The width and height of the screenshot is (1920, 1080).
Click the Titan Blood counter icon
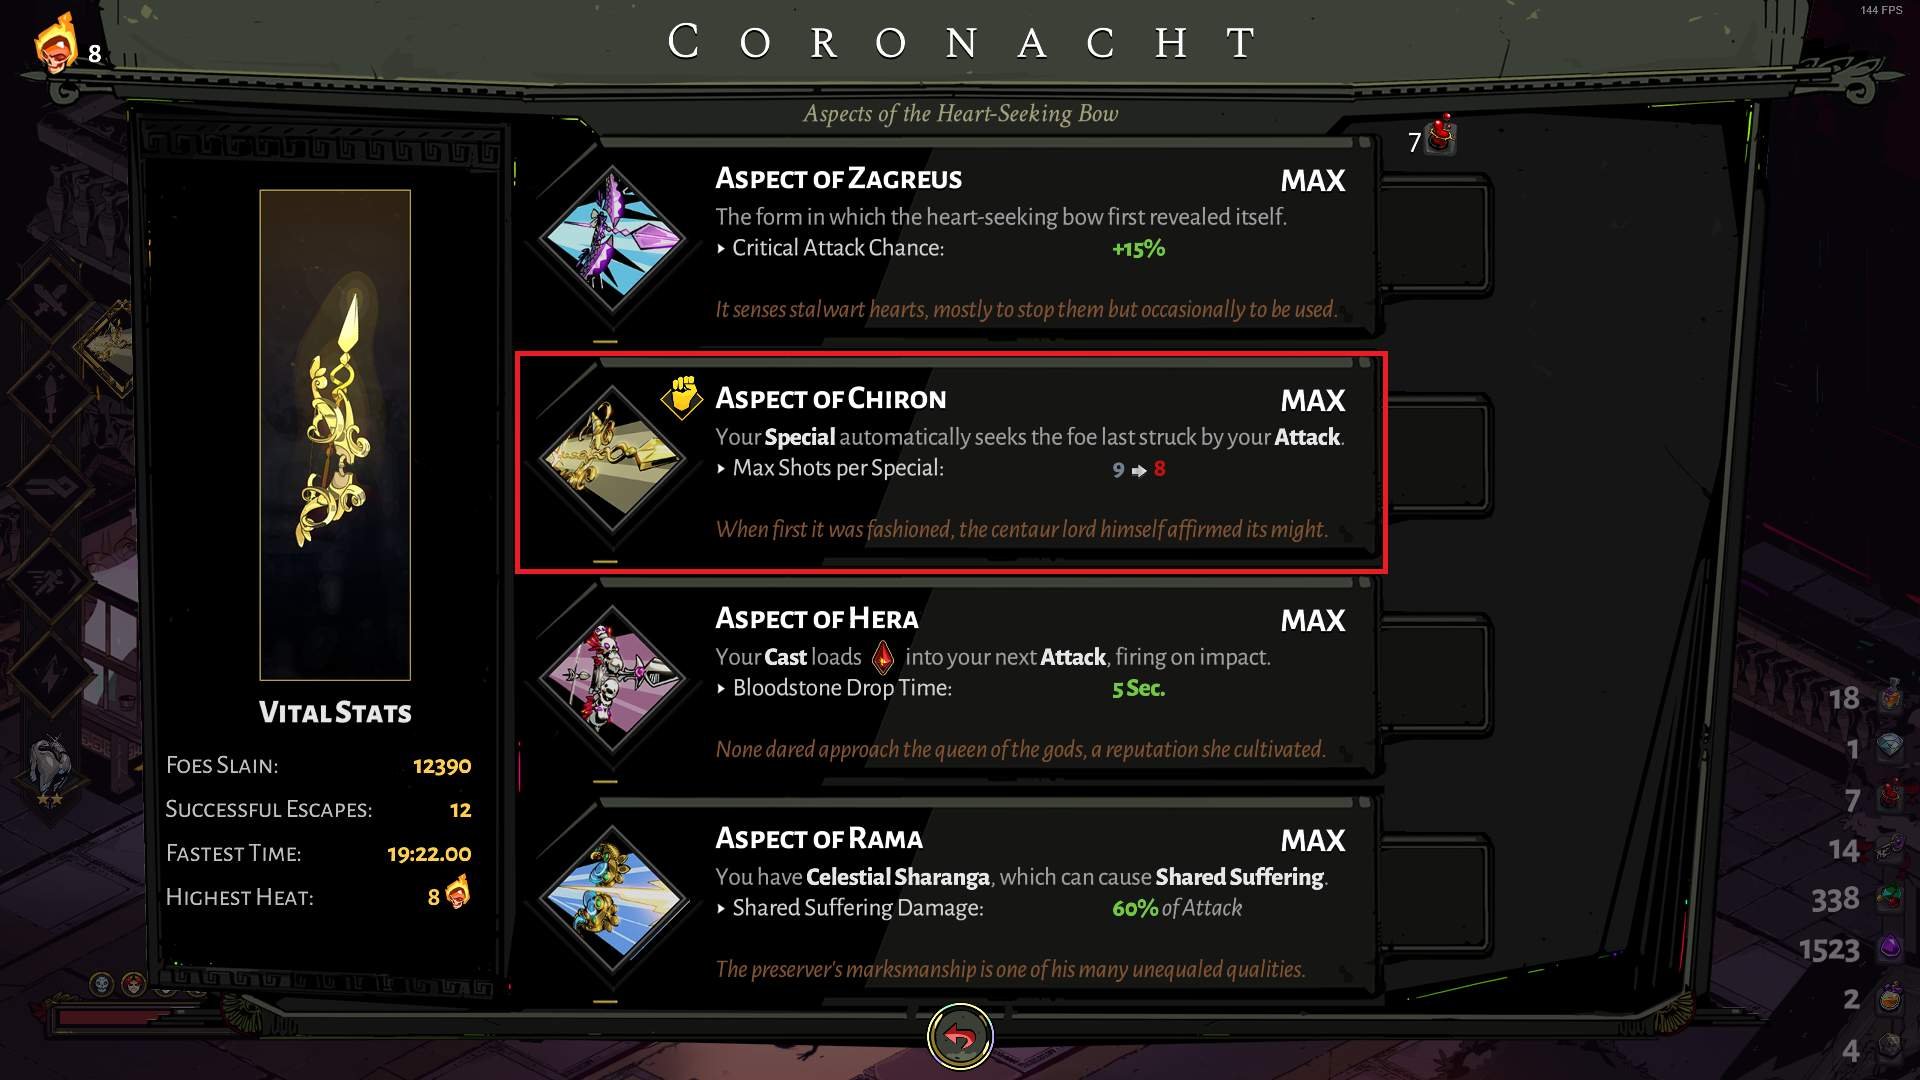pos(1441,135)
